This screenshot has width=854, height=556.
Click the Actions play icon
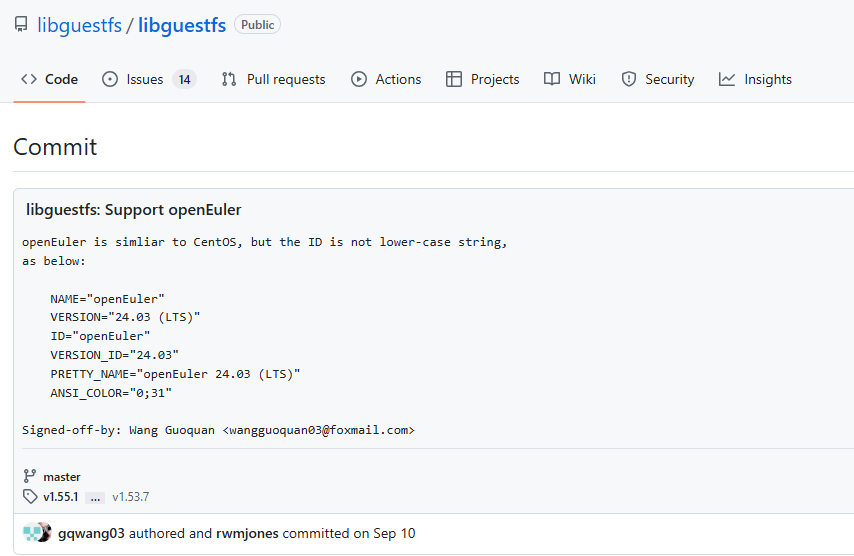coord(359,79)
